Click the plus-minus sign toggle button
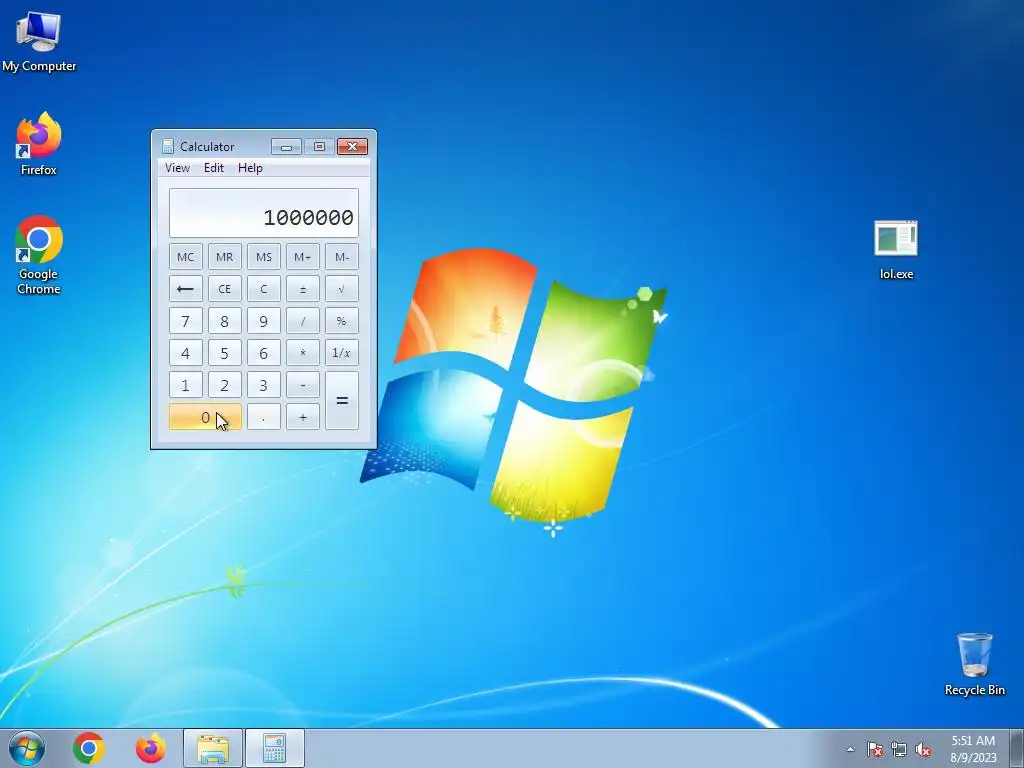The height and width of the screenshot is (768, 1024). (x=303, y=289)
